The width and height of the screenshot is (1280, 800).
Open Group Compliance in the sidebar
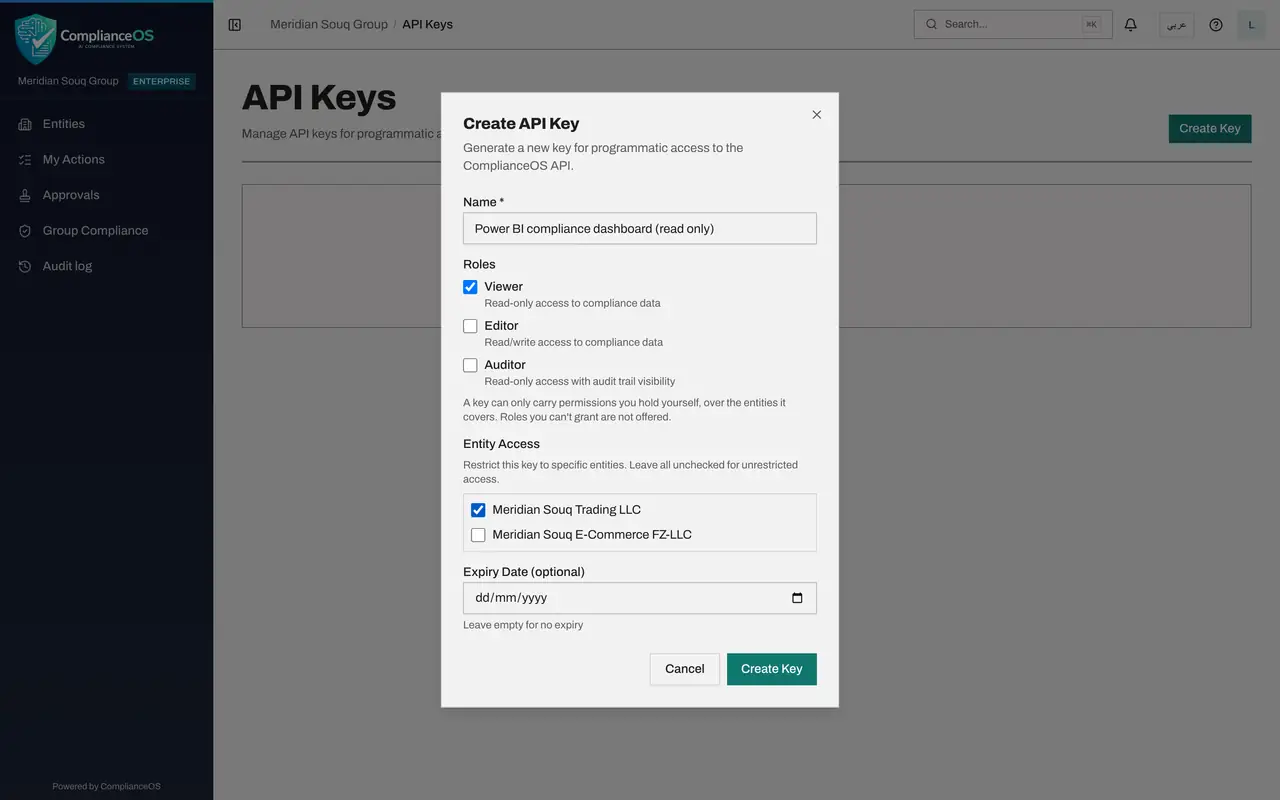click(x=106, y=231)
